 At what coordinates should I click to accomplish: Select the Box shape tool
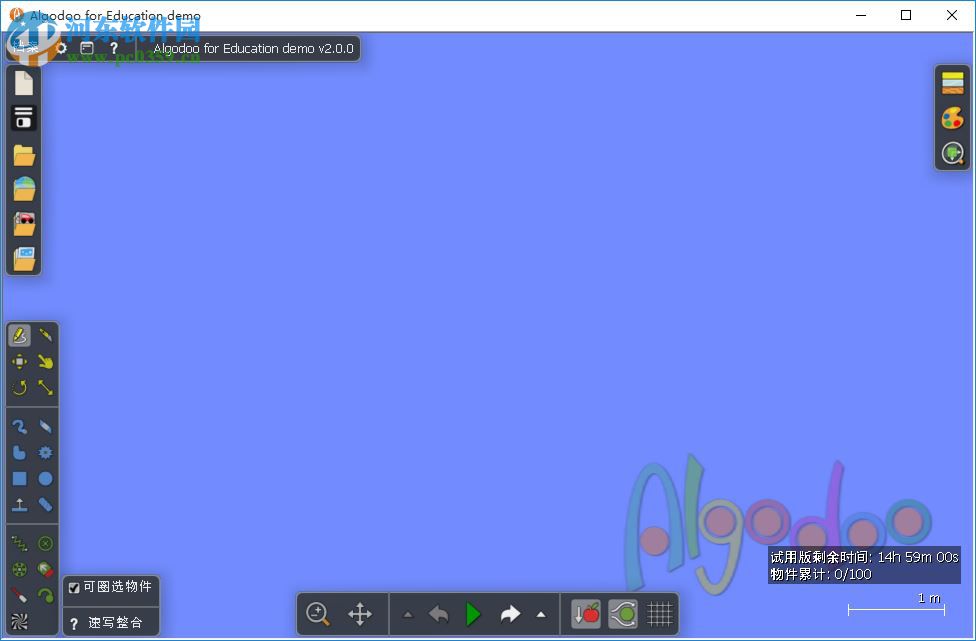pos(20,478)
